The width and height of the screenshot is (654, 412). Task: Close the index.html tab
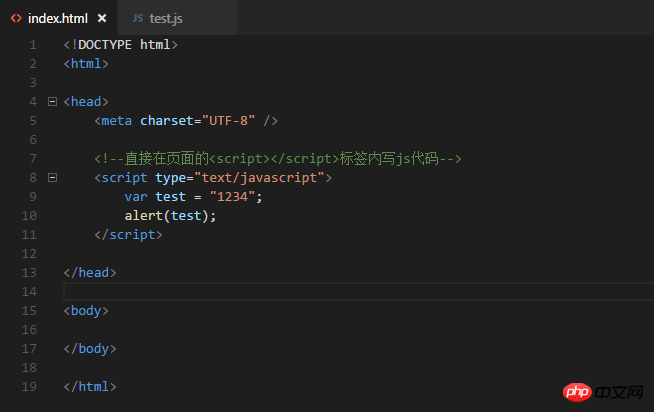click(102, 18)
